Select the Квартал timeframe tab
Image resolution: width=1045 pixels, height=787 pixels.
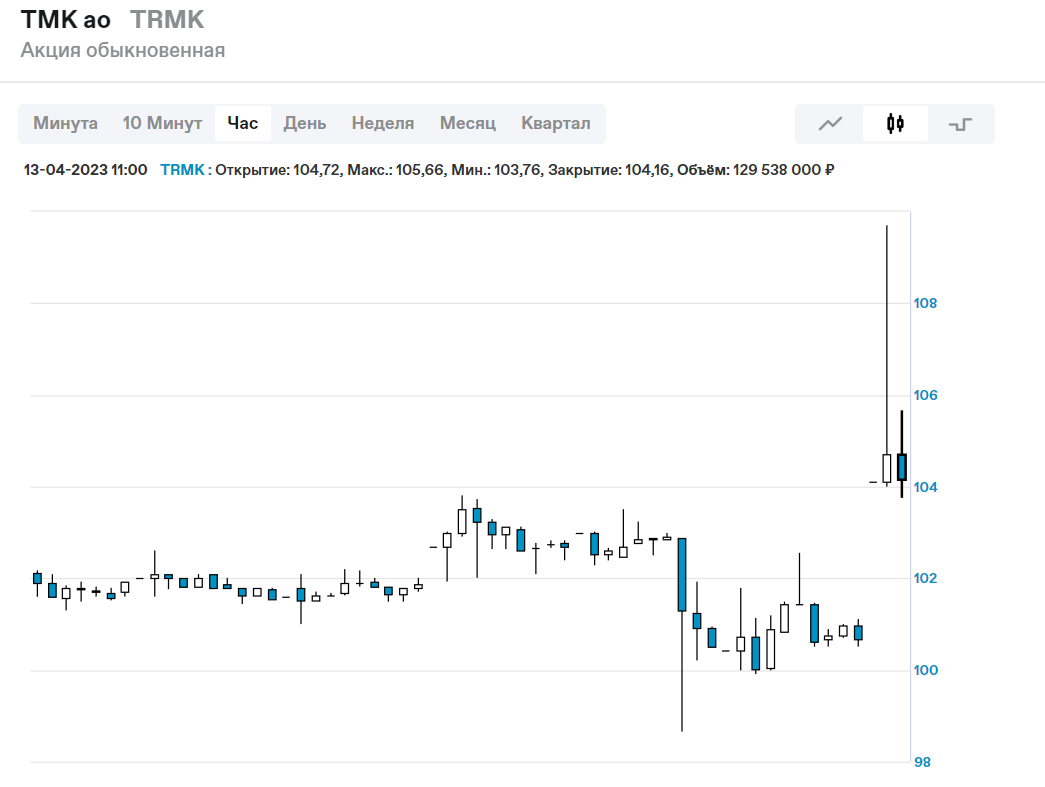point(556,123)
